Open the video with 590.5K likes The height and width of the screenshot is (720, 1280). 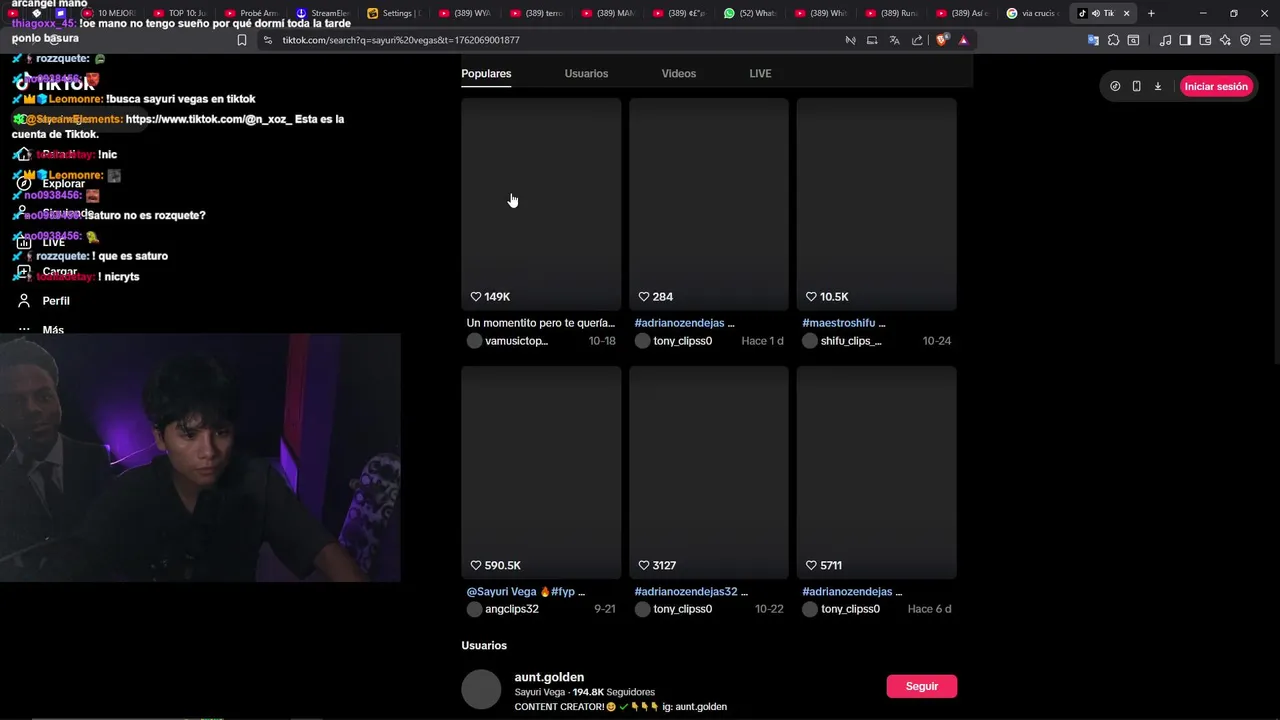(x=541, y=472)
